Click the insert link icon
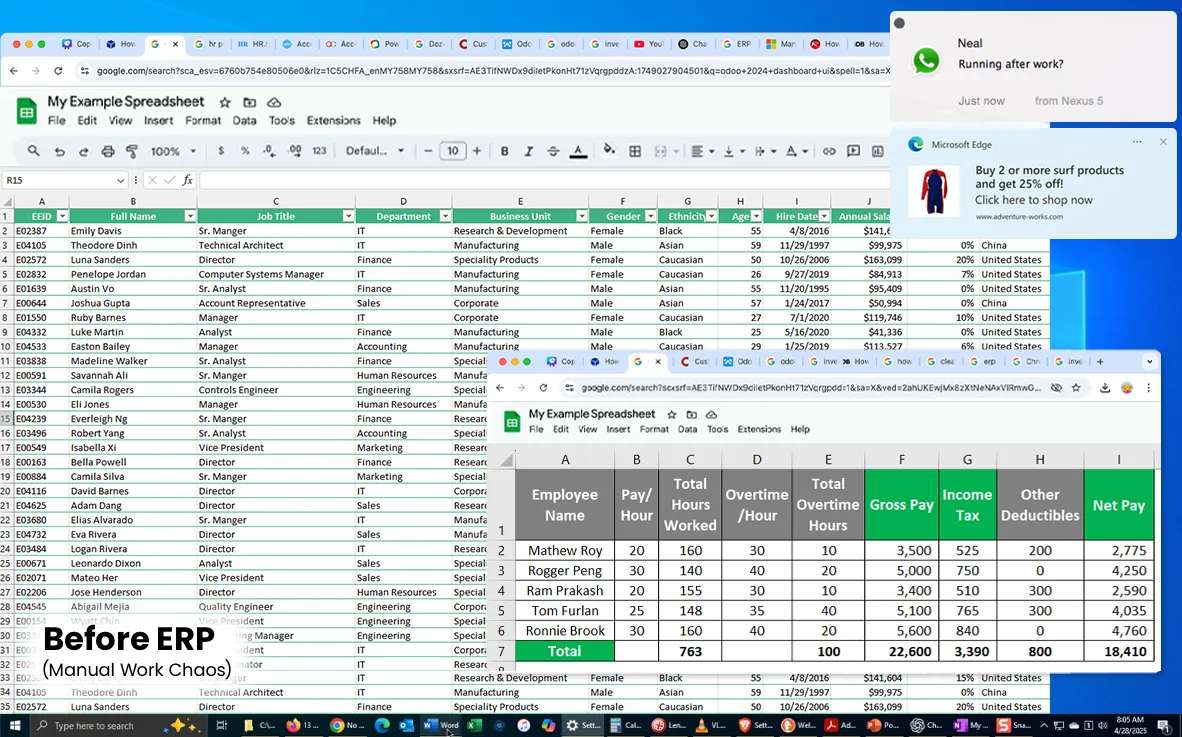This screenshot has height=737, width=1182. click(829, 151)
